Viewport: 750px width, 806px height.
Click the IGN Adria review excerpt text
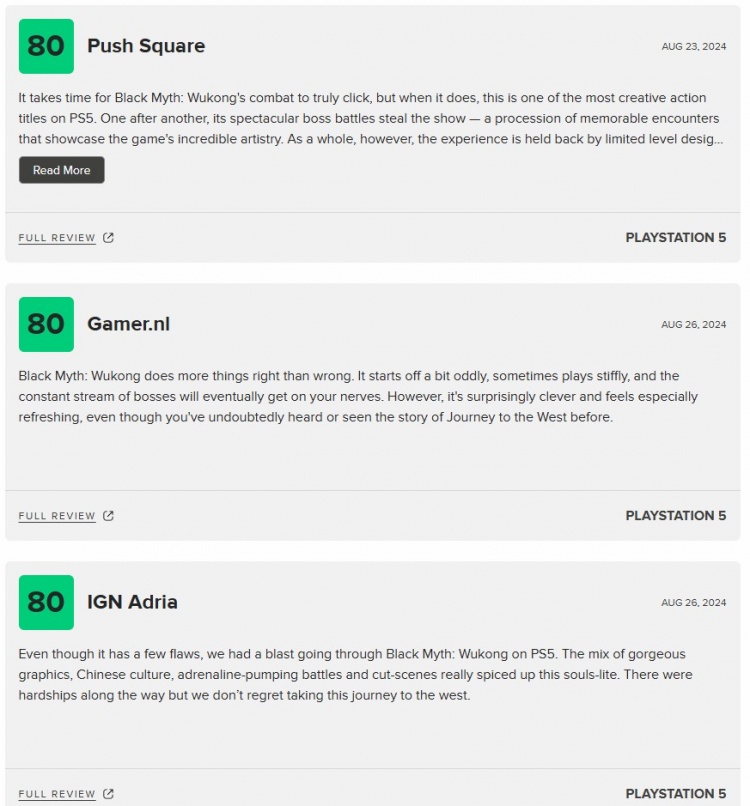pos(356,674)
